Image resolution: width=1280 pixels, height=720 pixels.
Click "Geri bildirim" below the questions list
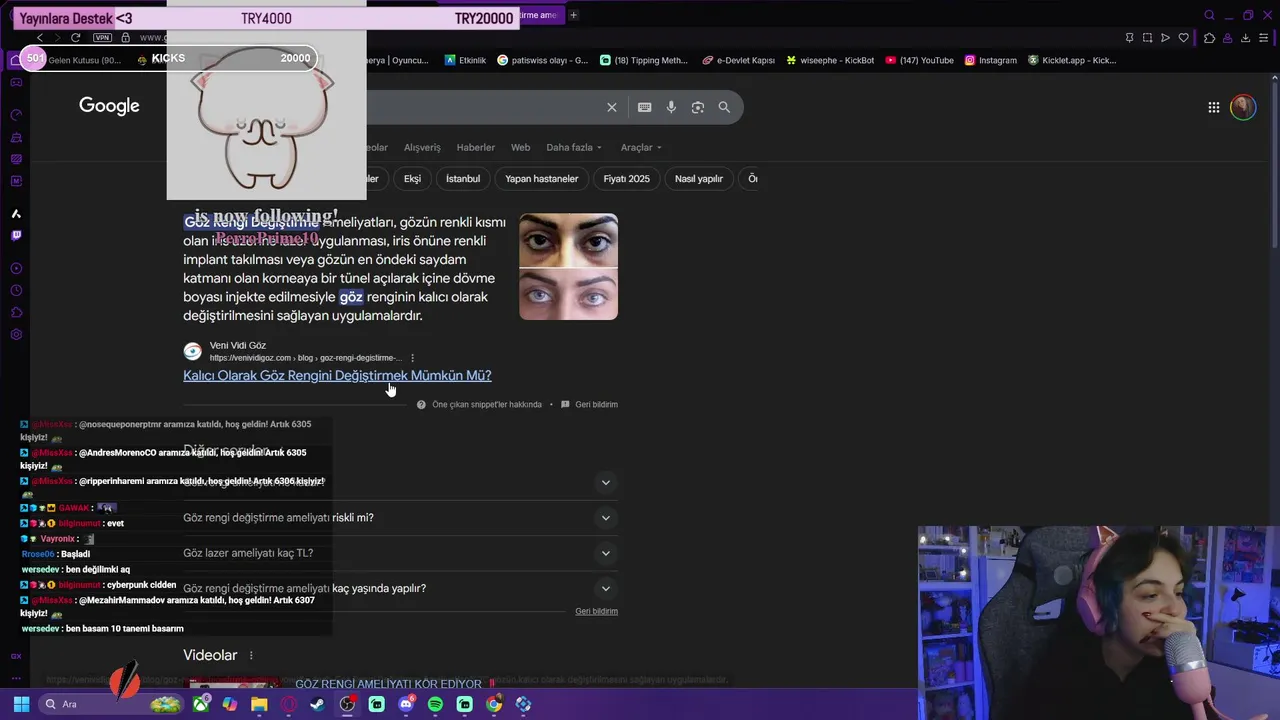tap(596, 611)
